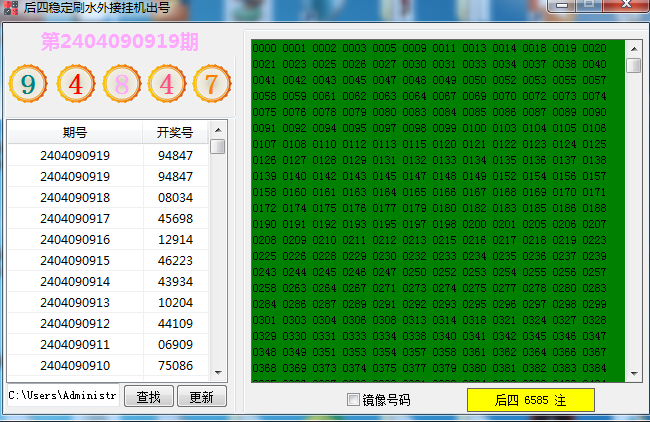Enable the 镜像号码 checkbox
The image size is (650, 422).
pos(352,400)
